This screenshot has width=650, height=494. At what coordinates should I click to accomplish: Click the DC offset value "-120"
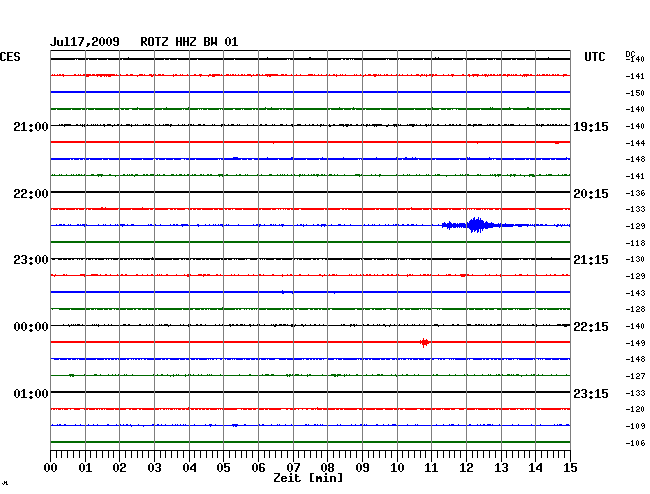(635, 409)
